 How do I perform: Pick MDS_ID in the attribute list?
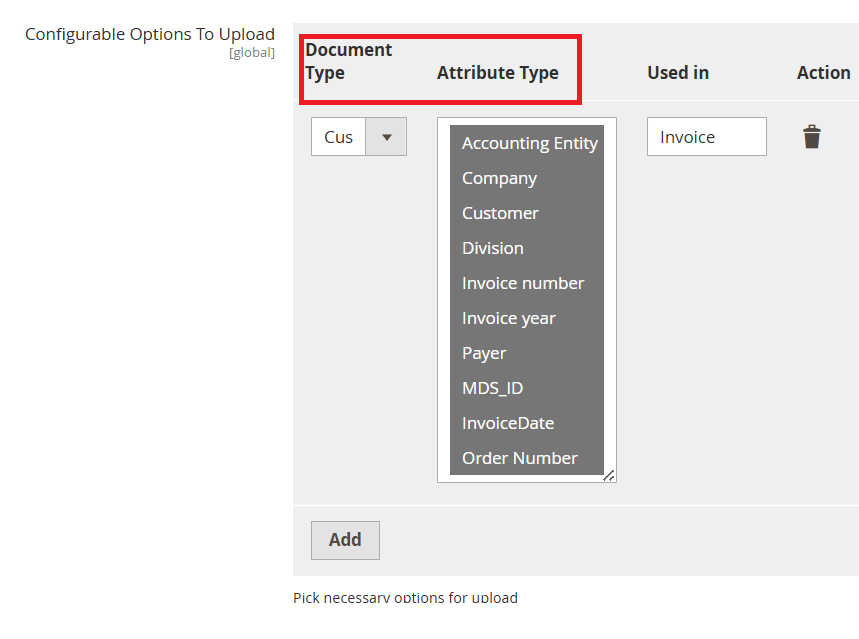point(492,388)
